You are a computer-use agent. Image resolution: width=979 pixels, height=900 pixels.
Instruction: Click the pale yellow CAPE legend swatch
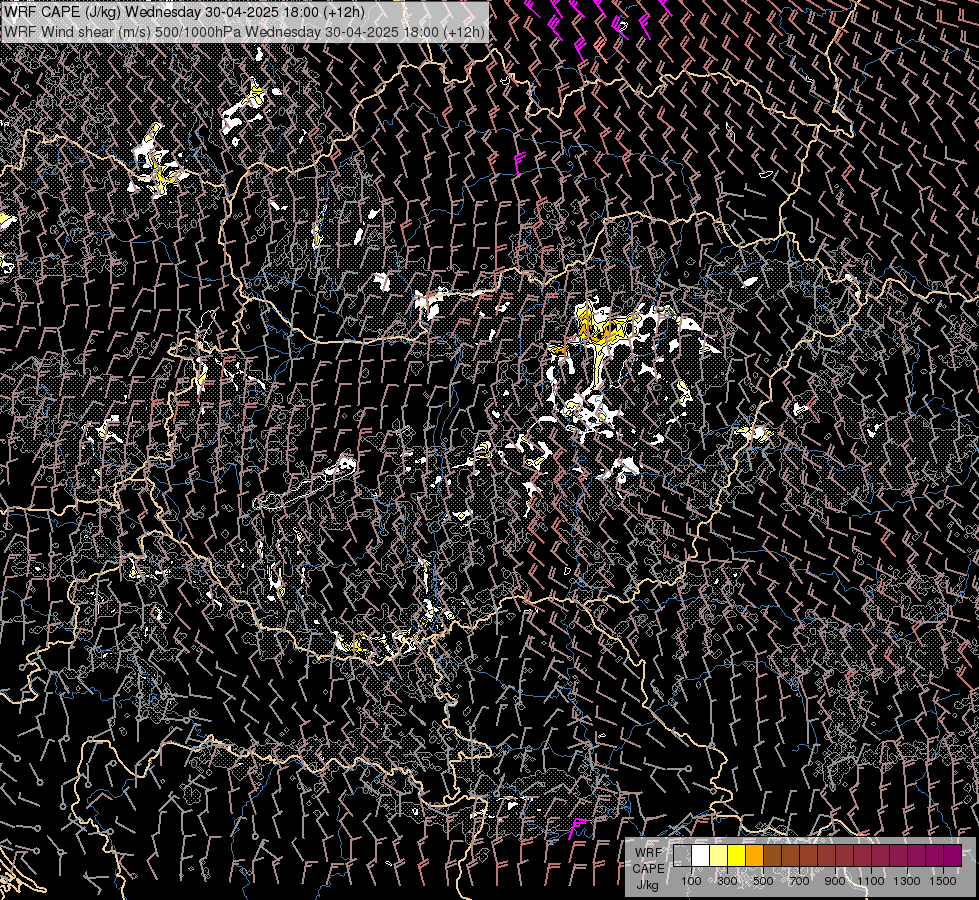(x=719, y=855)
